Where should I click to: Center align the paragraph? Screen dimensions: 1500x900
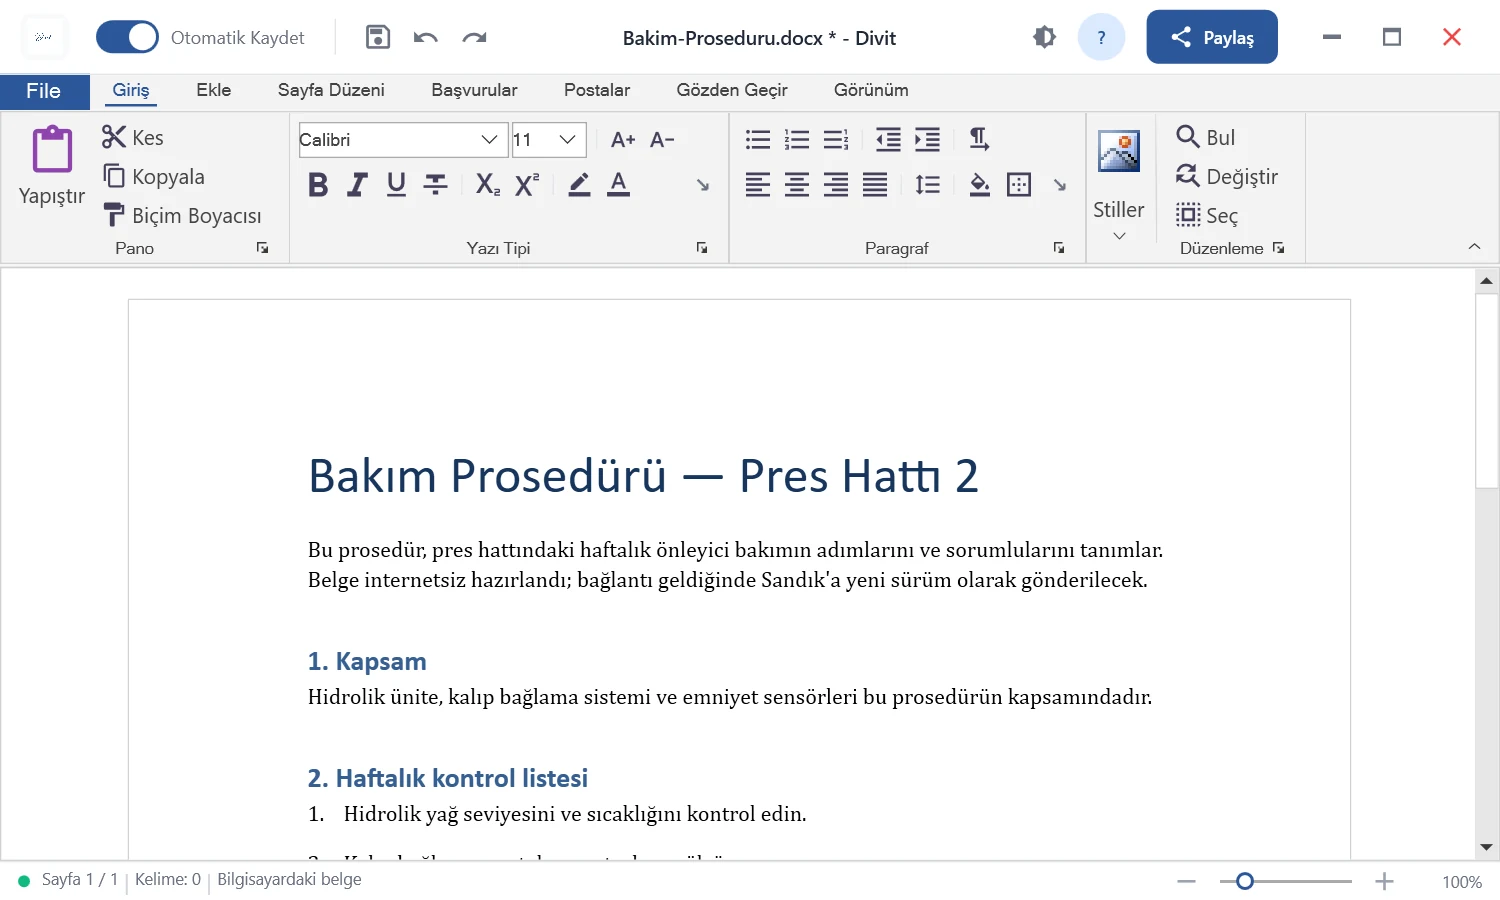797,184
